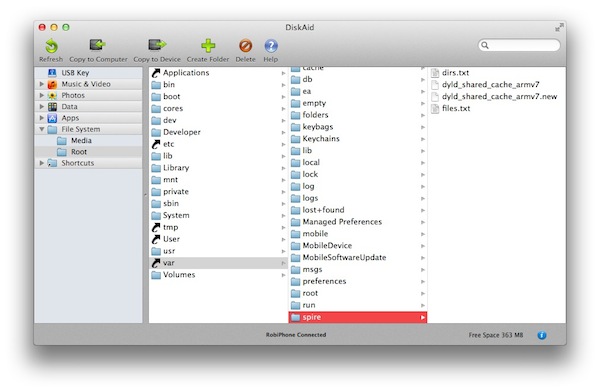The width and height of the screenshot is (600, 392).
Task: Click the files.txt document icon
Action: [x=435, y=108]
